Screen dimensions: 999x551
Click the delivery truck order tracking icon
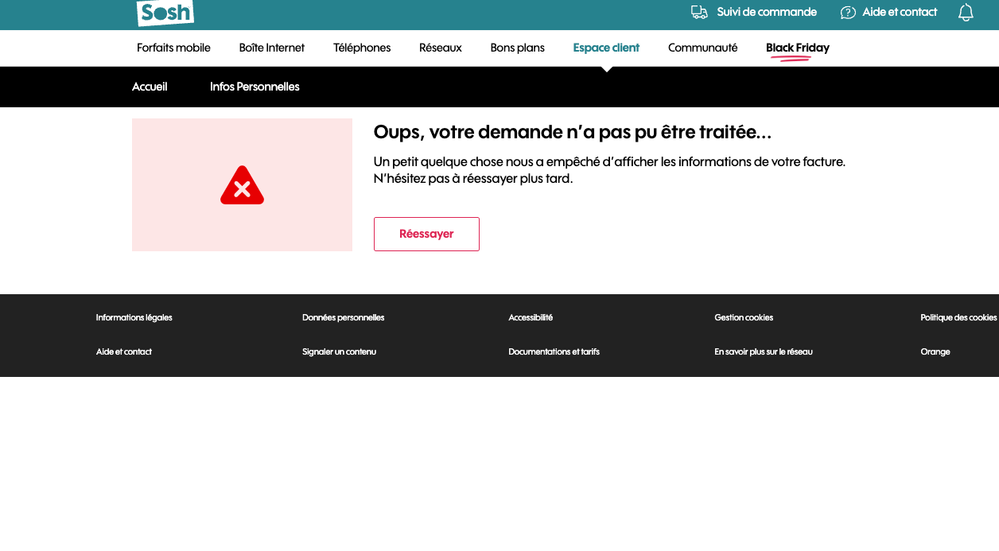699,12
